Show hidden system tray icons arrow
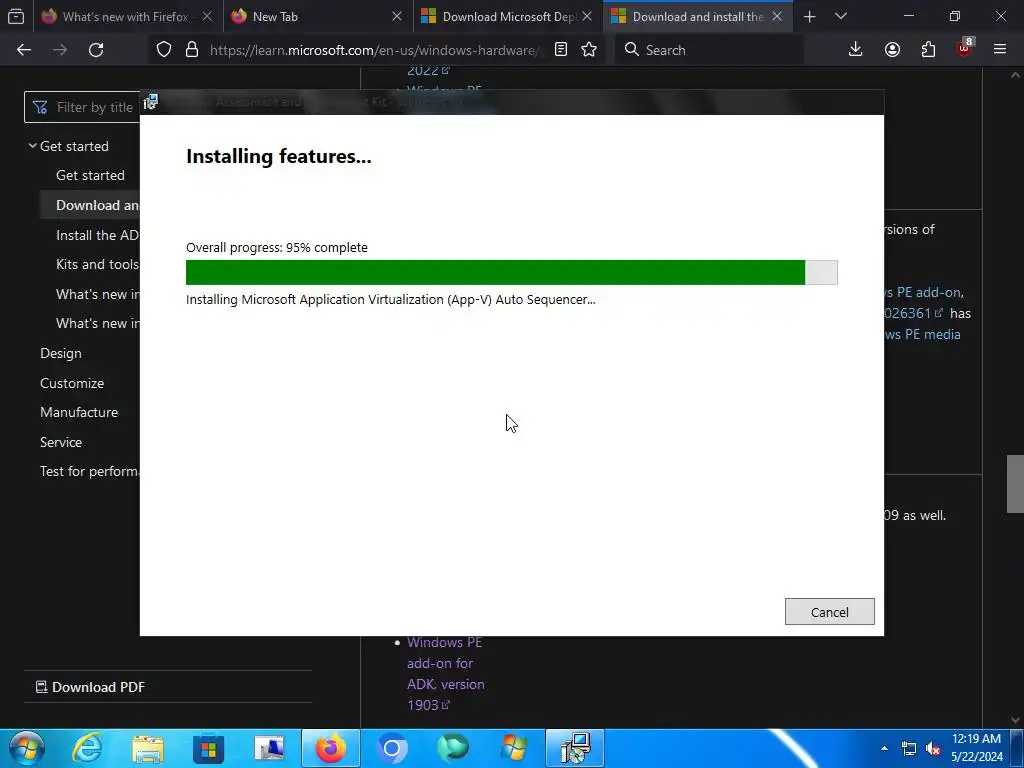Image resolution: width=1024 pixels, height=768 pixels. point(884,748)
